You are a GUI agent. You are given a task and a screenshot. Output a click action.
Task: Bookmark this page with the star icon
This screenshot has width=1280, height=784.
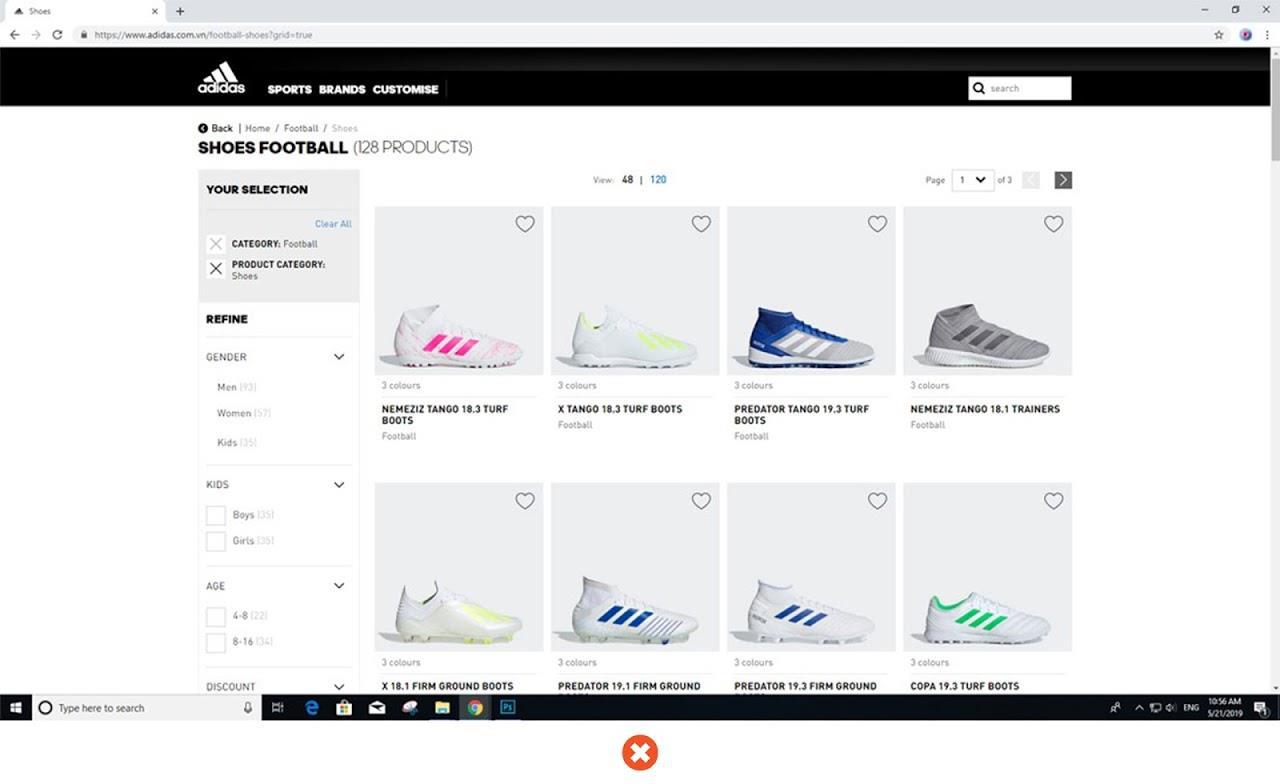click(1219, 35)
